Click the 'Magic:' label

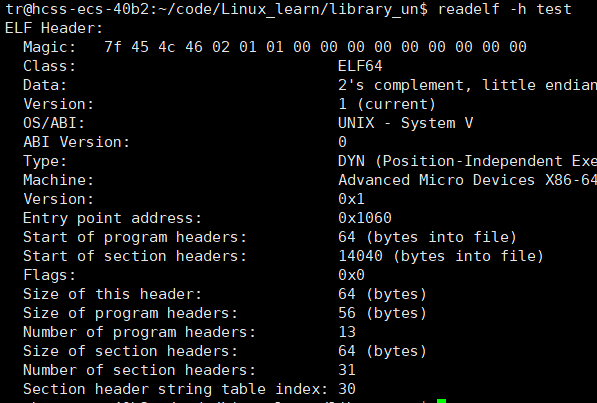coord(49,47)
